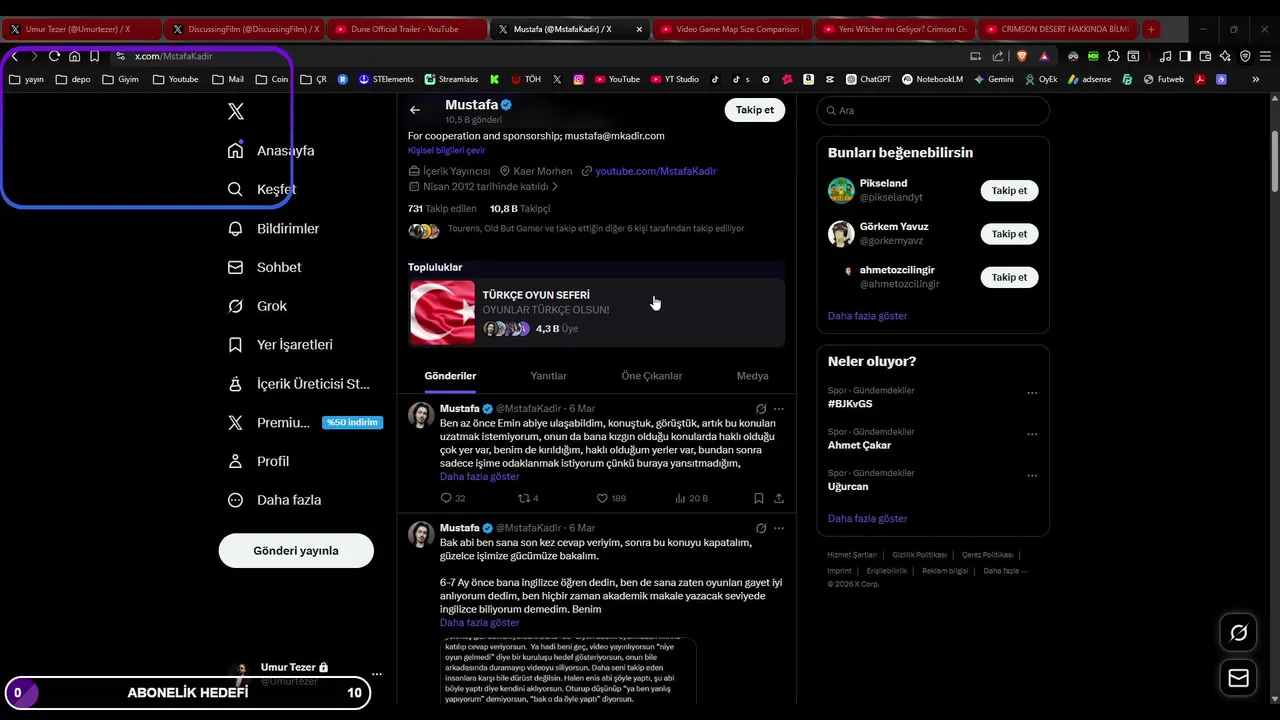Open more options on second tweet
This screenshot has width=1280, height=720.
click(779, 528)
